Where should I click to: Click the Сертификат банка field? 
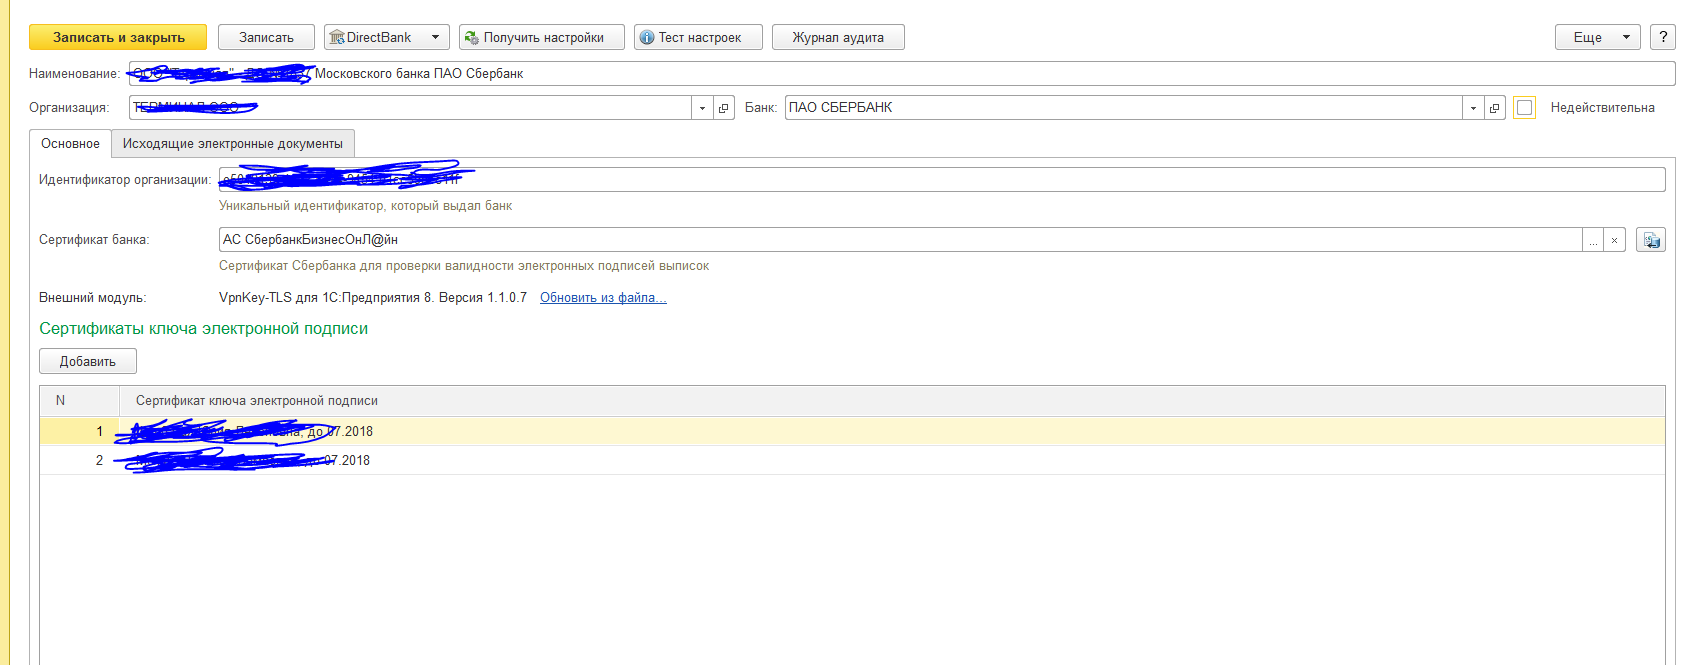pos(900,239)
